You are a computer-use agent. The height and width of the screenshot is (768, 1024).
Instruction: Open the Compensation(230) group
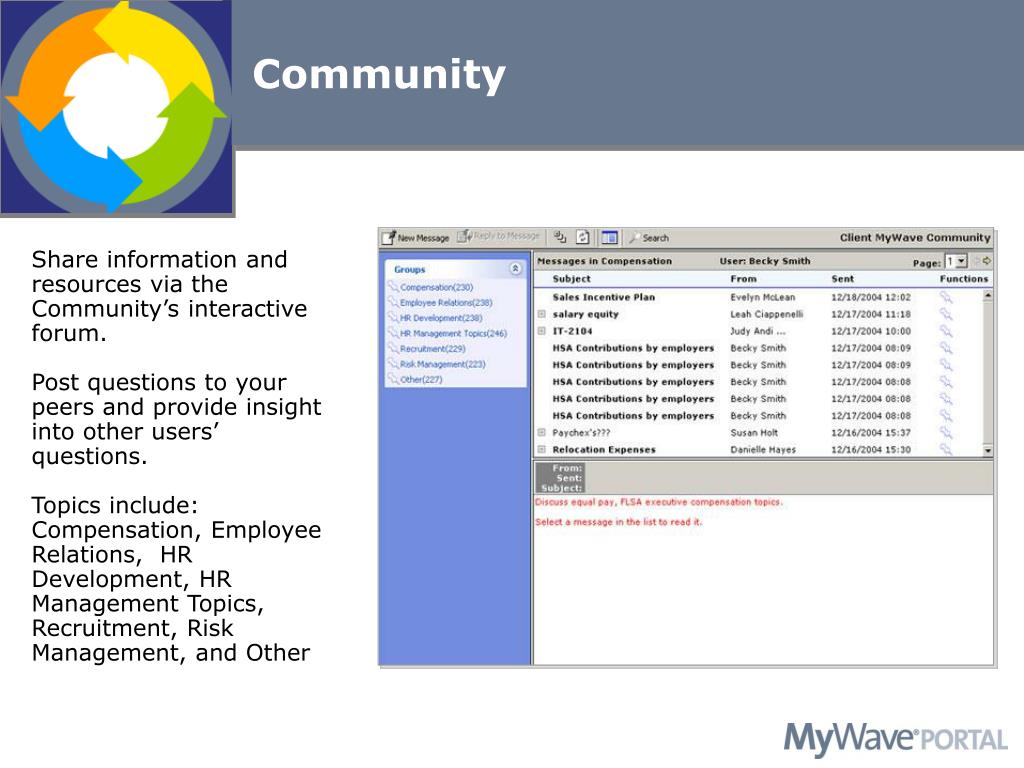tap(436, 287)
